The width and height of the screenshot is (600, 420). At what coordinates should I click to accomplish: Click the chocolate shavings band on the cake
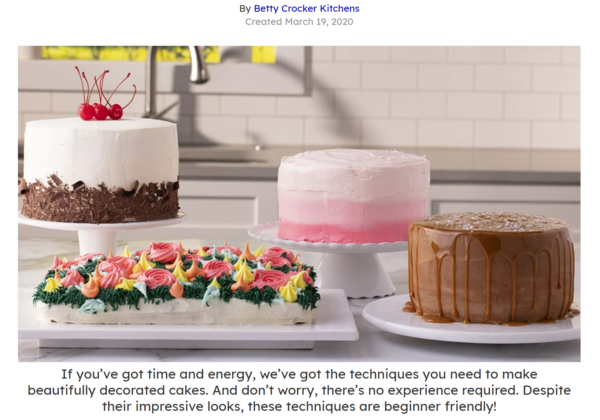coord(100,201)
